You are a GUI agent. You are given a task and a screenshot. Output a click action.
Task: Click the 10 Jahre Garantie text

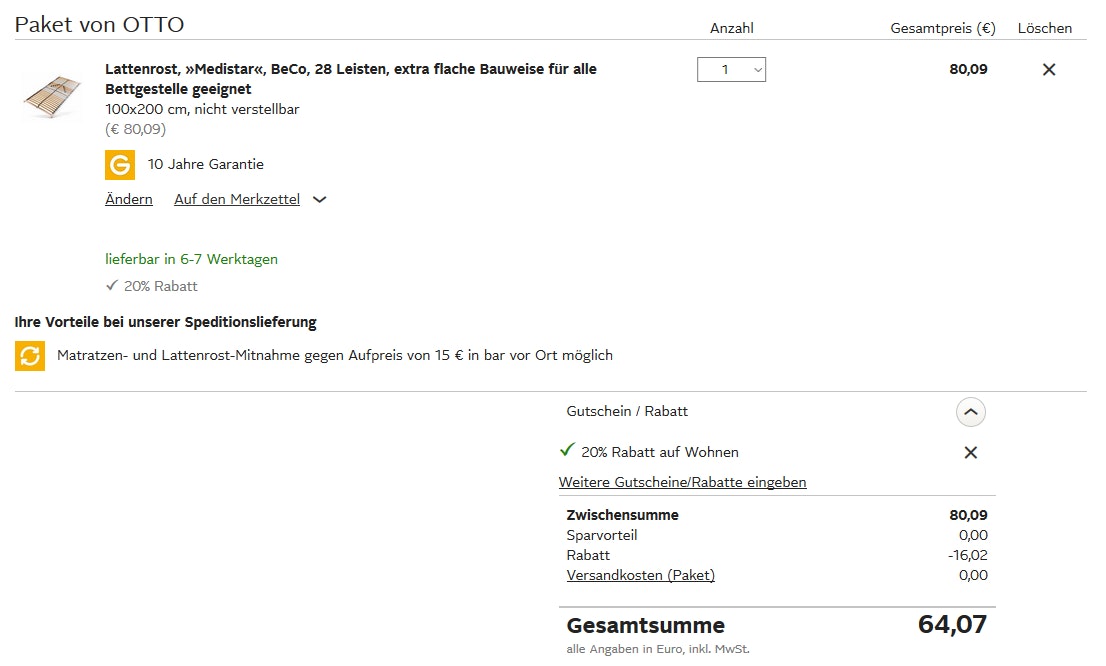point(206,164)
